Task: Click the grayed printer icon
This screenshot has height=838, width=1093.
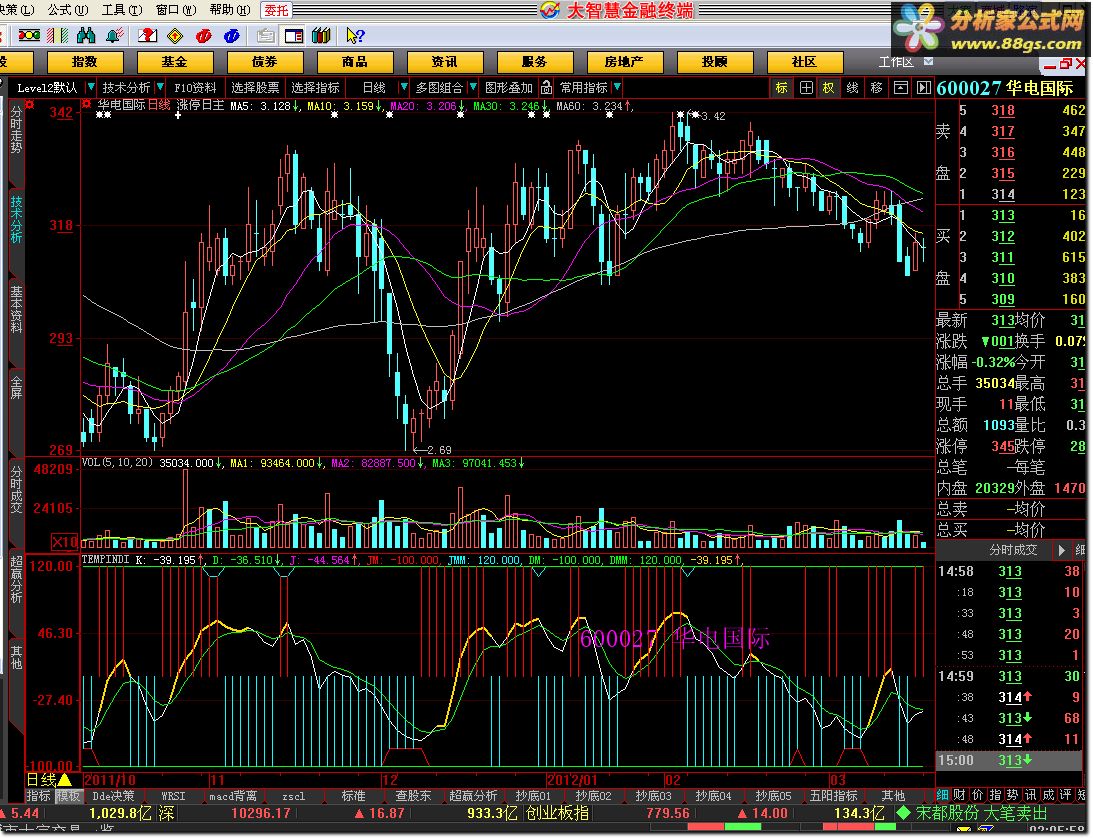Action: 265,35
